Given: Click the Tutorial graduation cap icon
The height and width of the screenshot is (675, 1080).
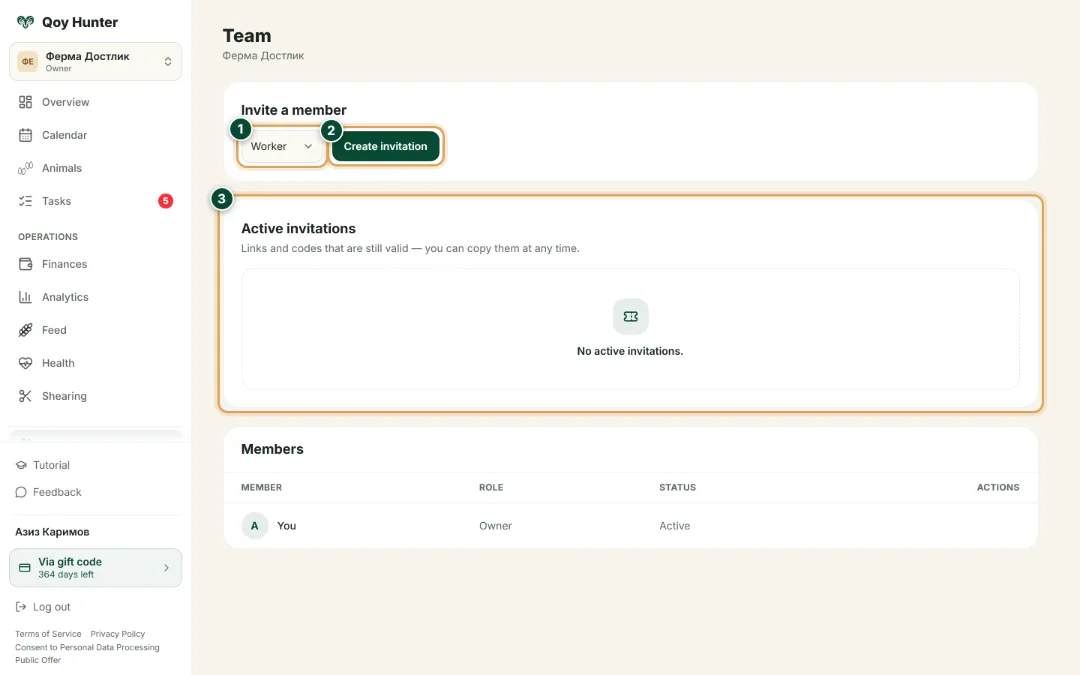Looking at the screenshot, I should 21,465.
